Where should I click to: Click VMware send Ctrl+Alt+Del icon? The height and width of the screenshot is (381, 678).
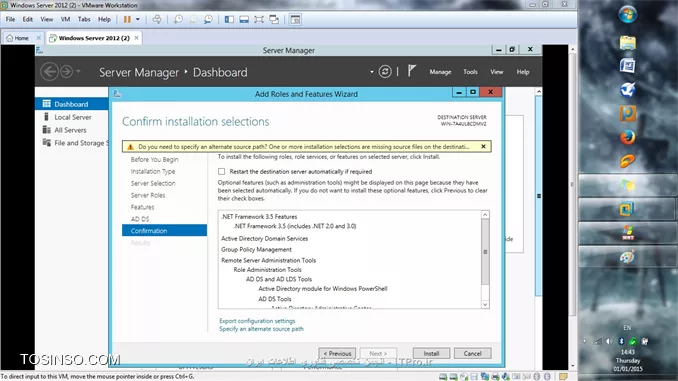157,19
